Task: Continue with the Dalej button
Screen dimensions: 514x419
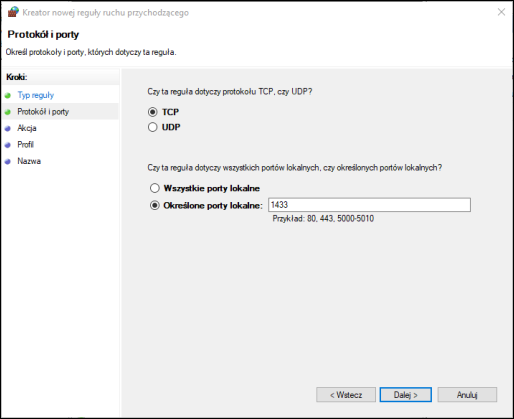Action: coord(406,395)
